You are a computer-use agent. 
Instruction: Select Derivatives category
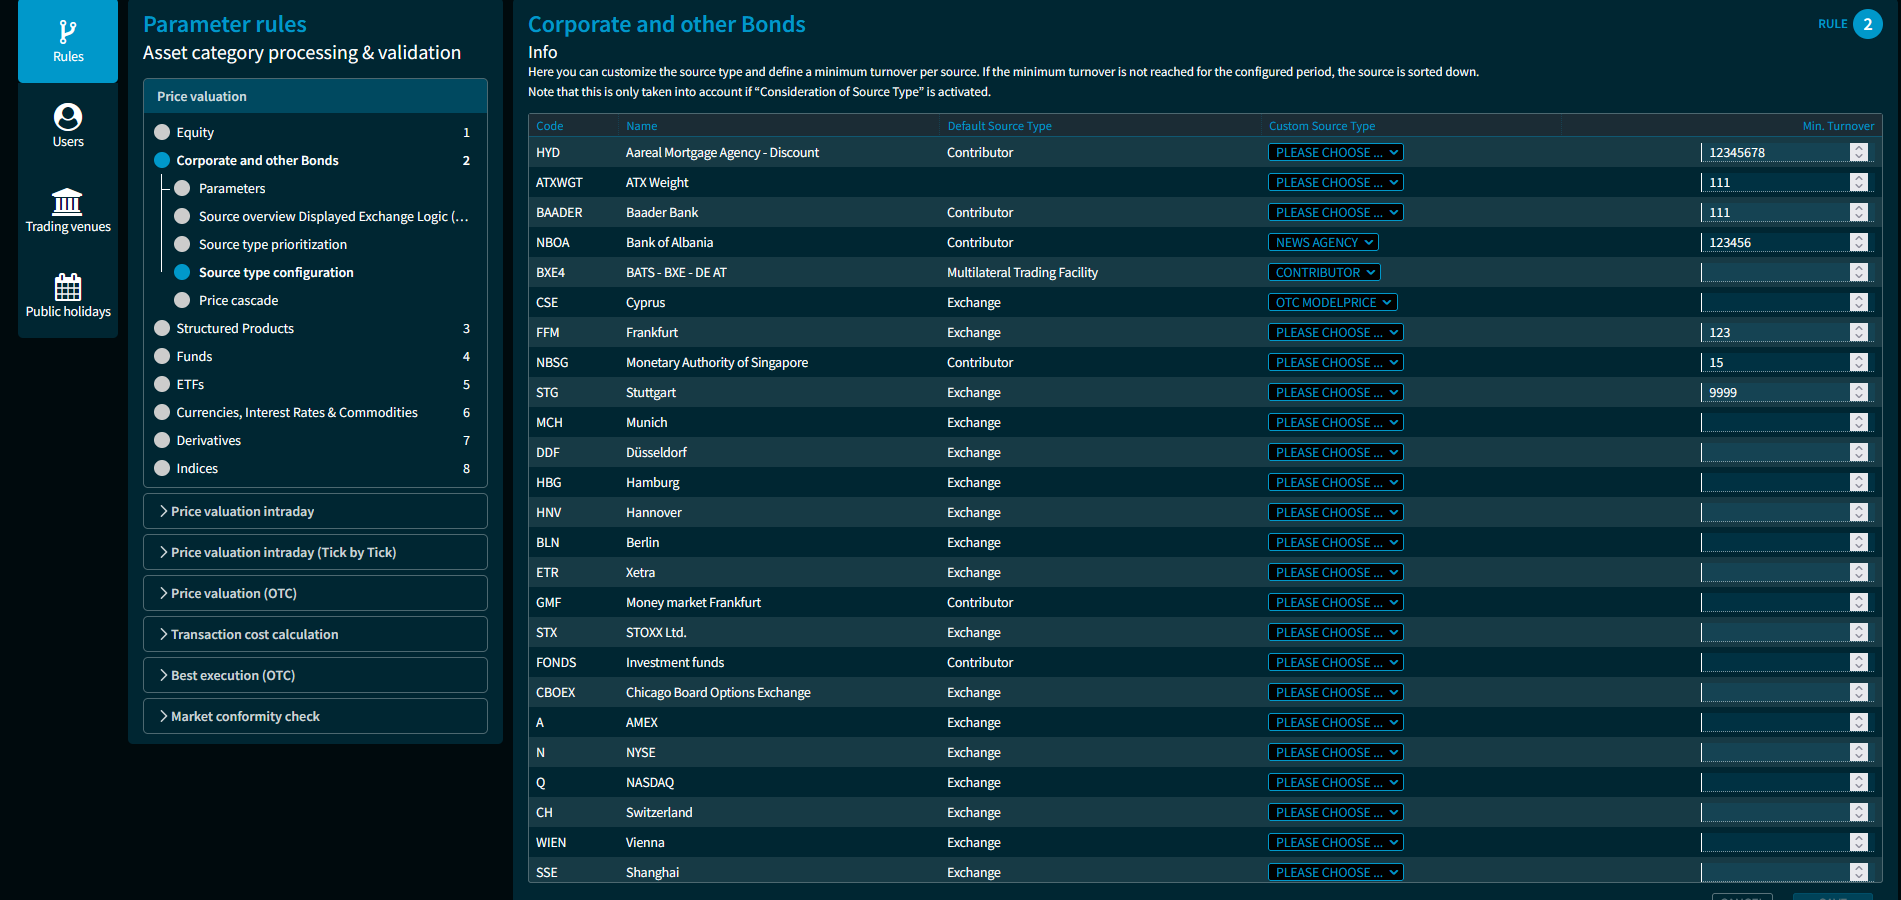[x=208, y=440]
